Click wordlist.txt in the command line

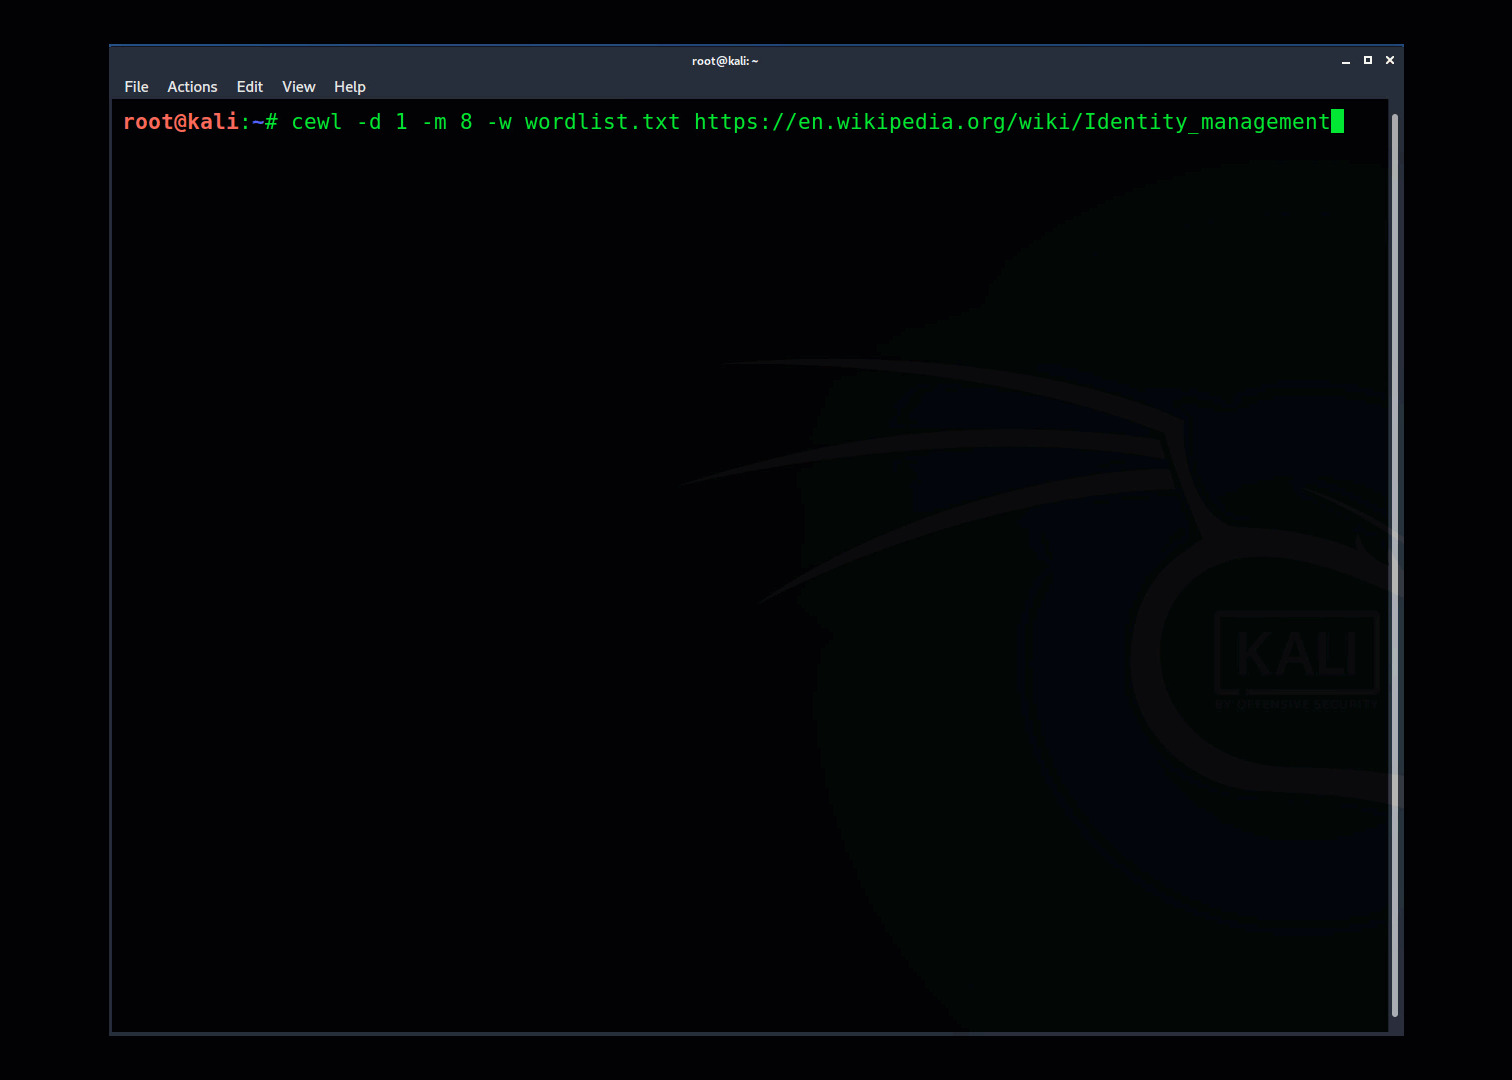coord(602,122)
